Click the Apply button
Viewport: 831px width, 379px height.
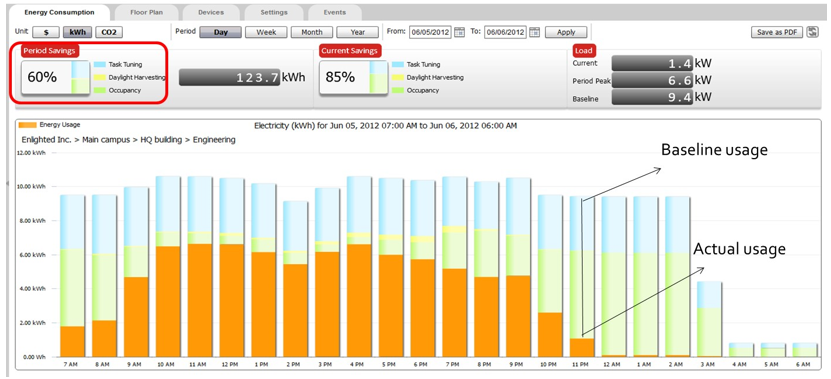pos(566,32)
